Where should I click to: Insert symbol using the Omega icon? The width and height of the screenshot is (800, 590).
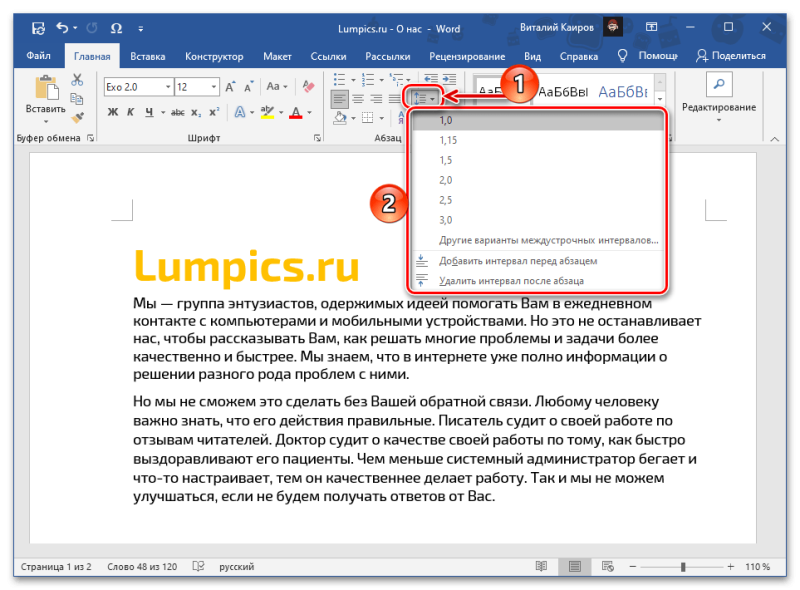click(x=116, y=28)
